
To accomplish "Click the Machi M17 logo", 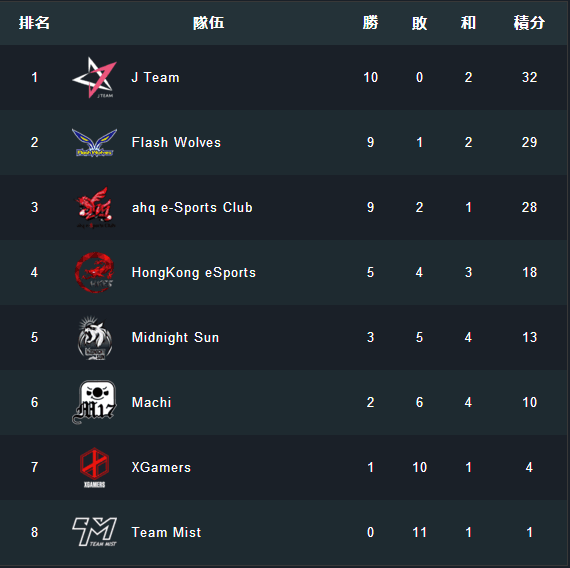I will [x=94, y=402].
